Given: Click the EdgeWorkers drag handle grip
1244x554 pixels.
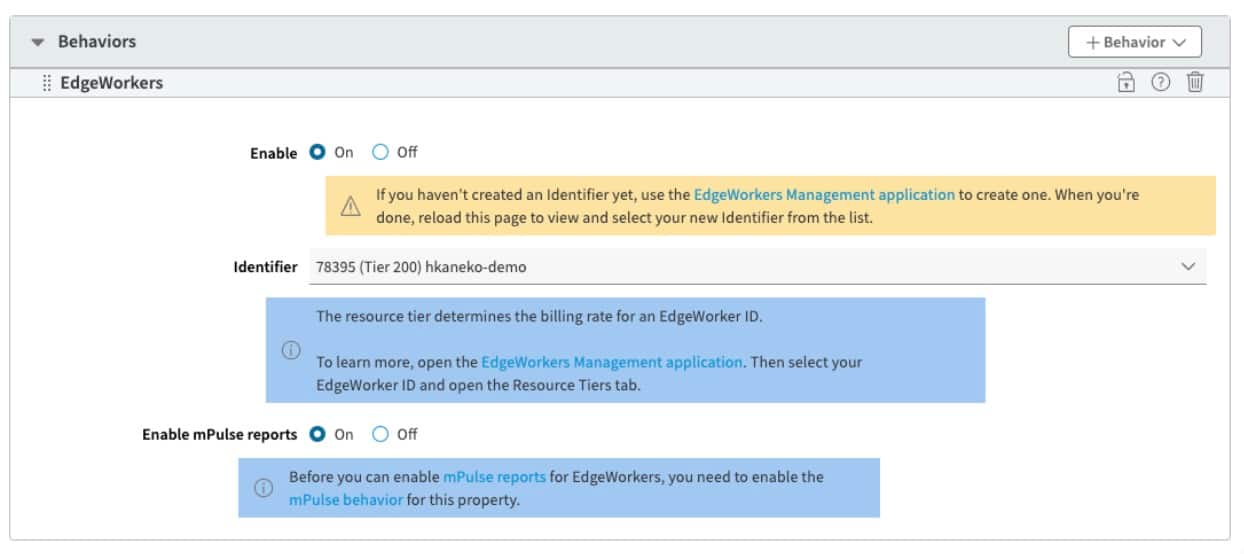Looking at the screenshot, I should tap(47, 83).
